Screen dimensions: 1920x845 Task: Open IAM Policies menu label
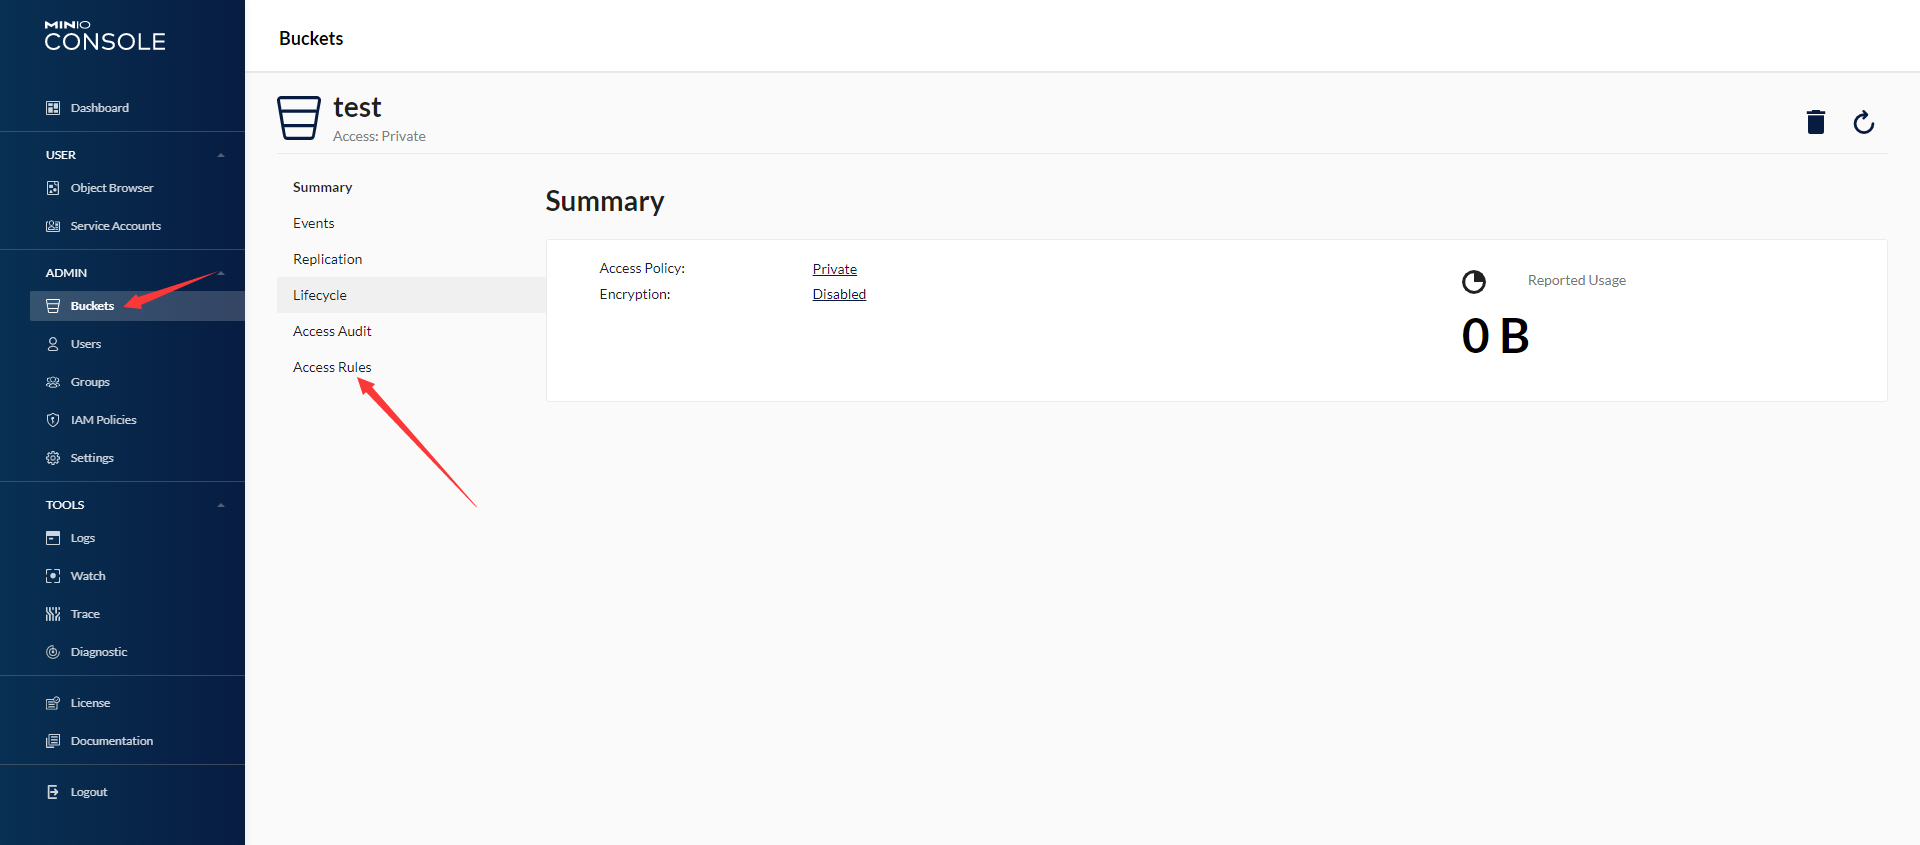pyautogui.click(x=104, y=420)
